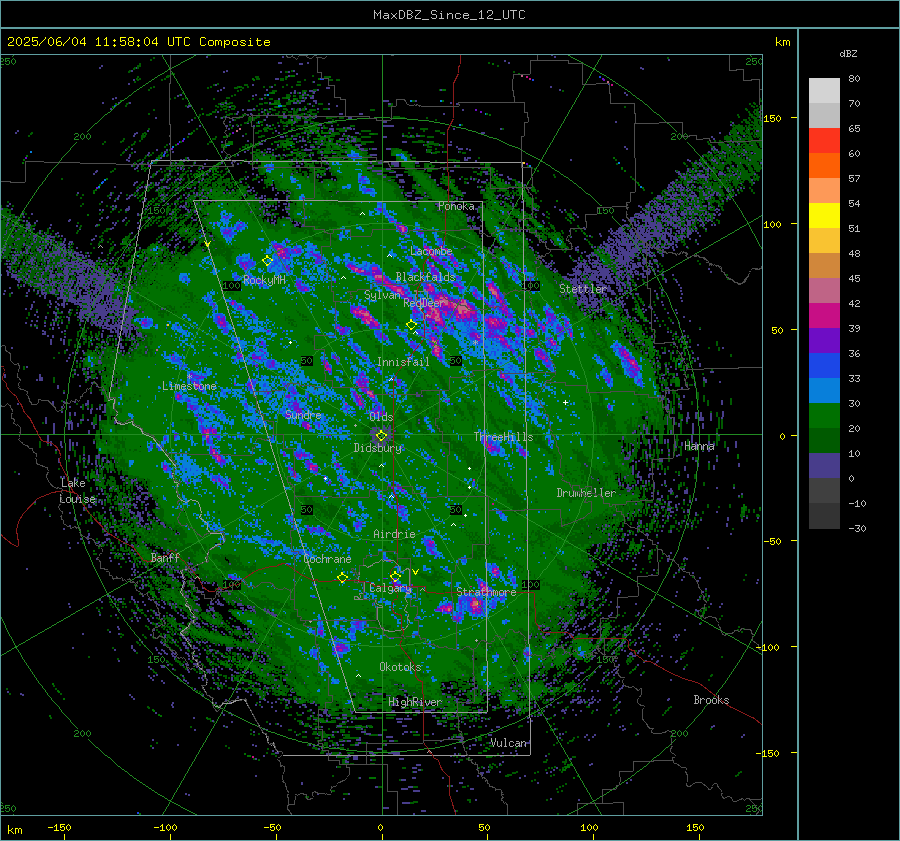The image size is (900, 841).
Task: Click the Cochrane label
Action: click(x=327, y=559)
